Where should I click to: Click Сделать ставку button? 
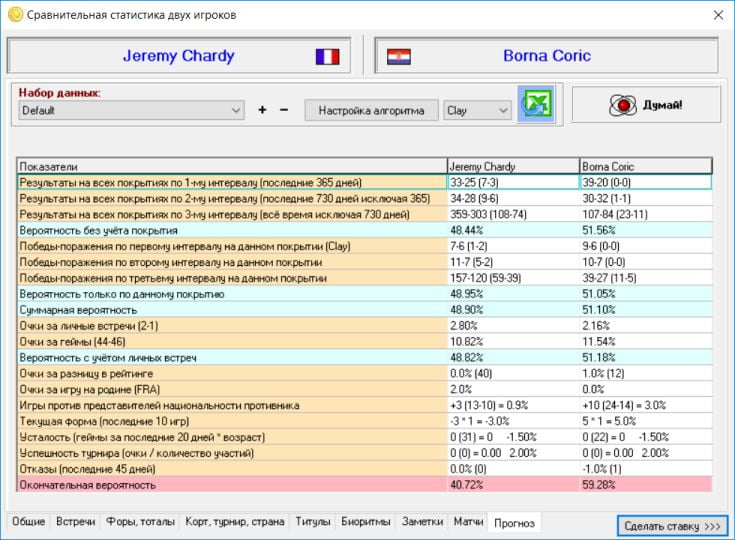pyautogui.click(x=672, y=525)
